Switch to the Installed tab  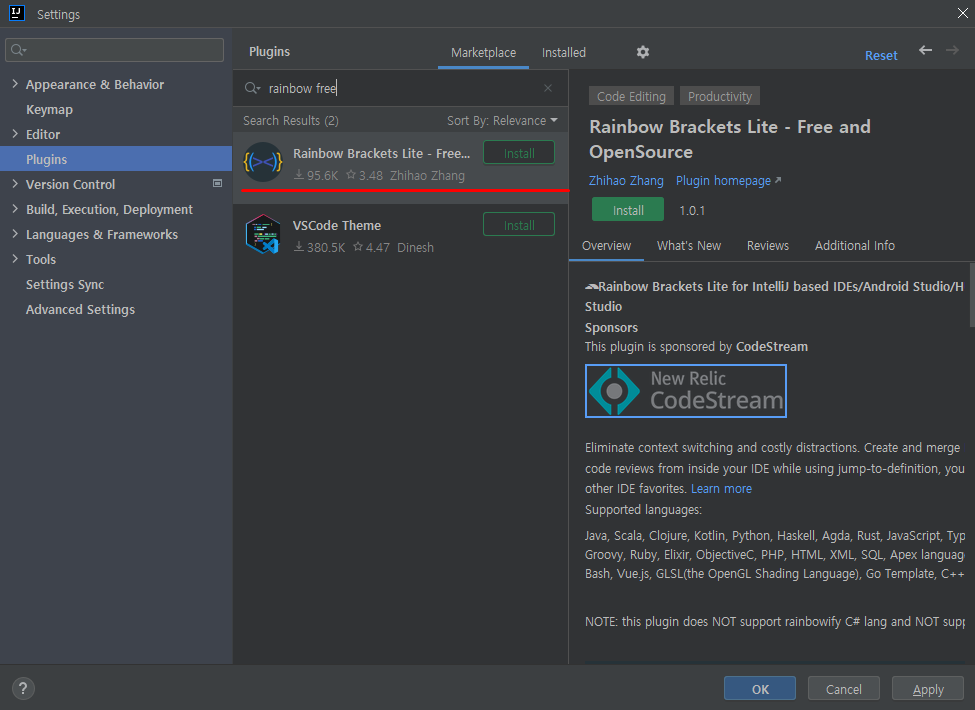click(563, 53)
